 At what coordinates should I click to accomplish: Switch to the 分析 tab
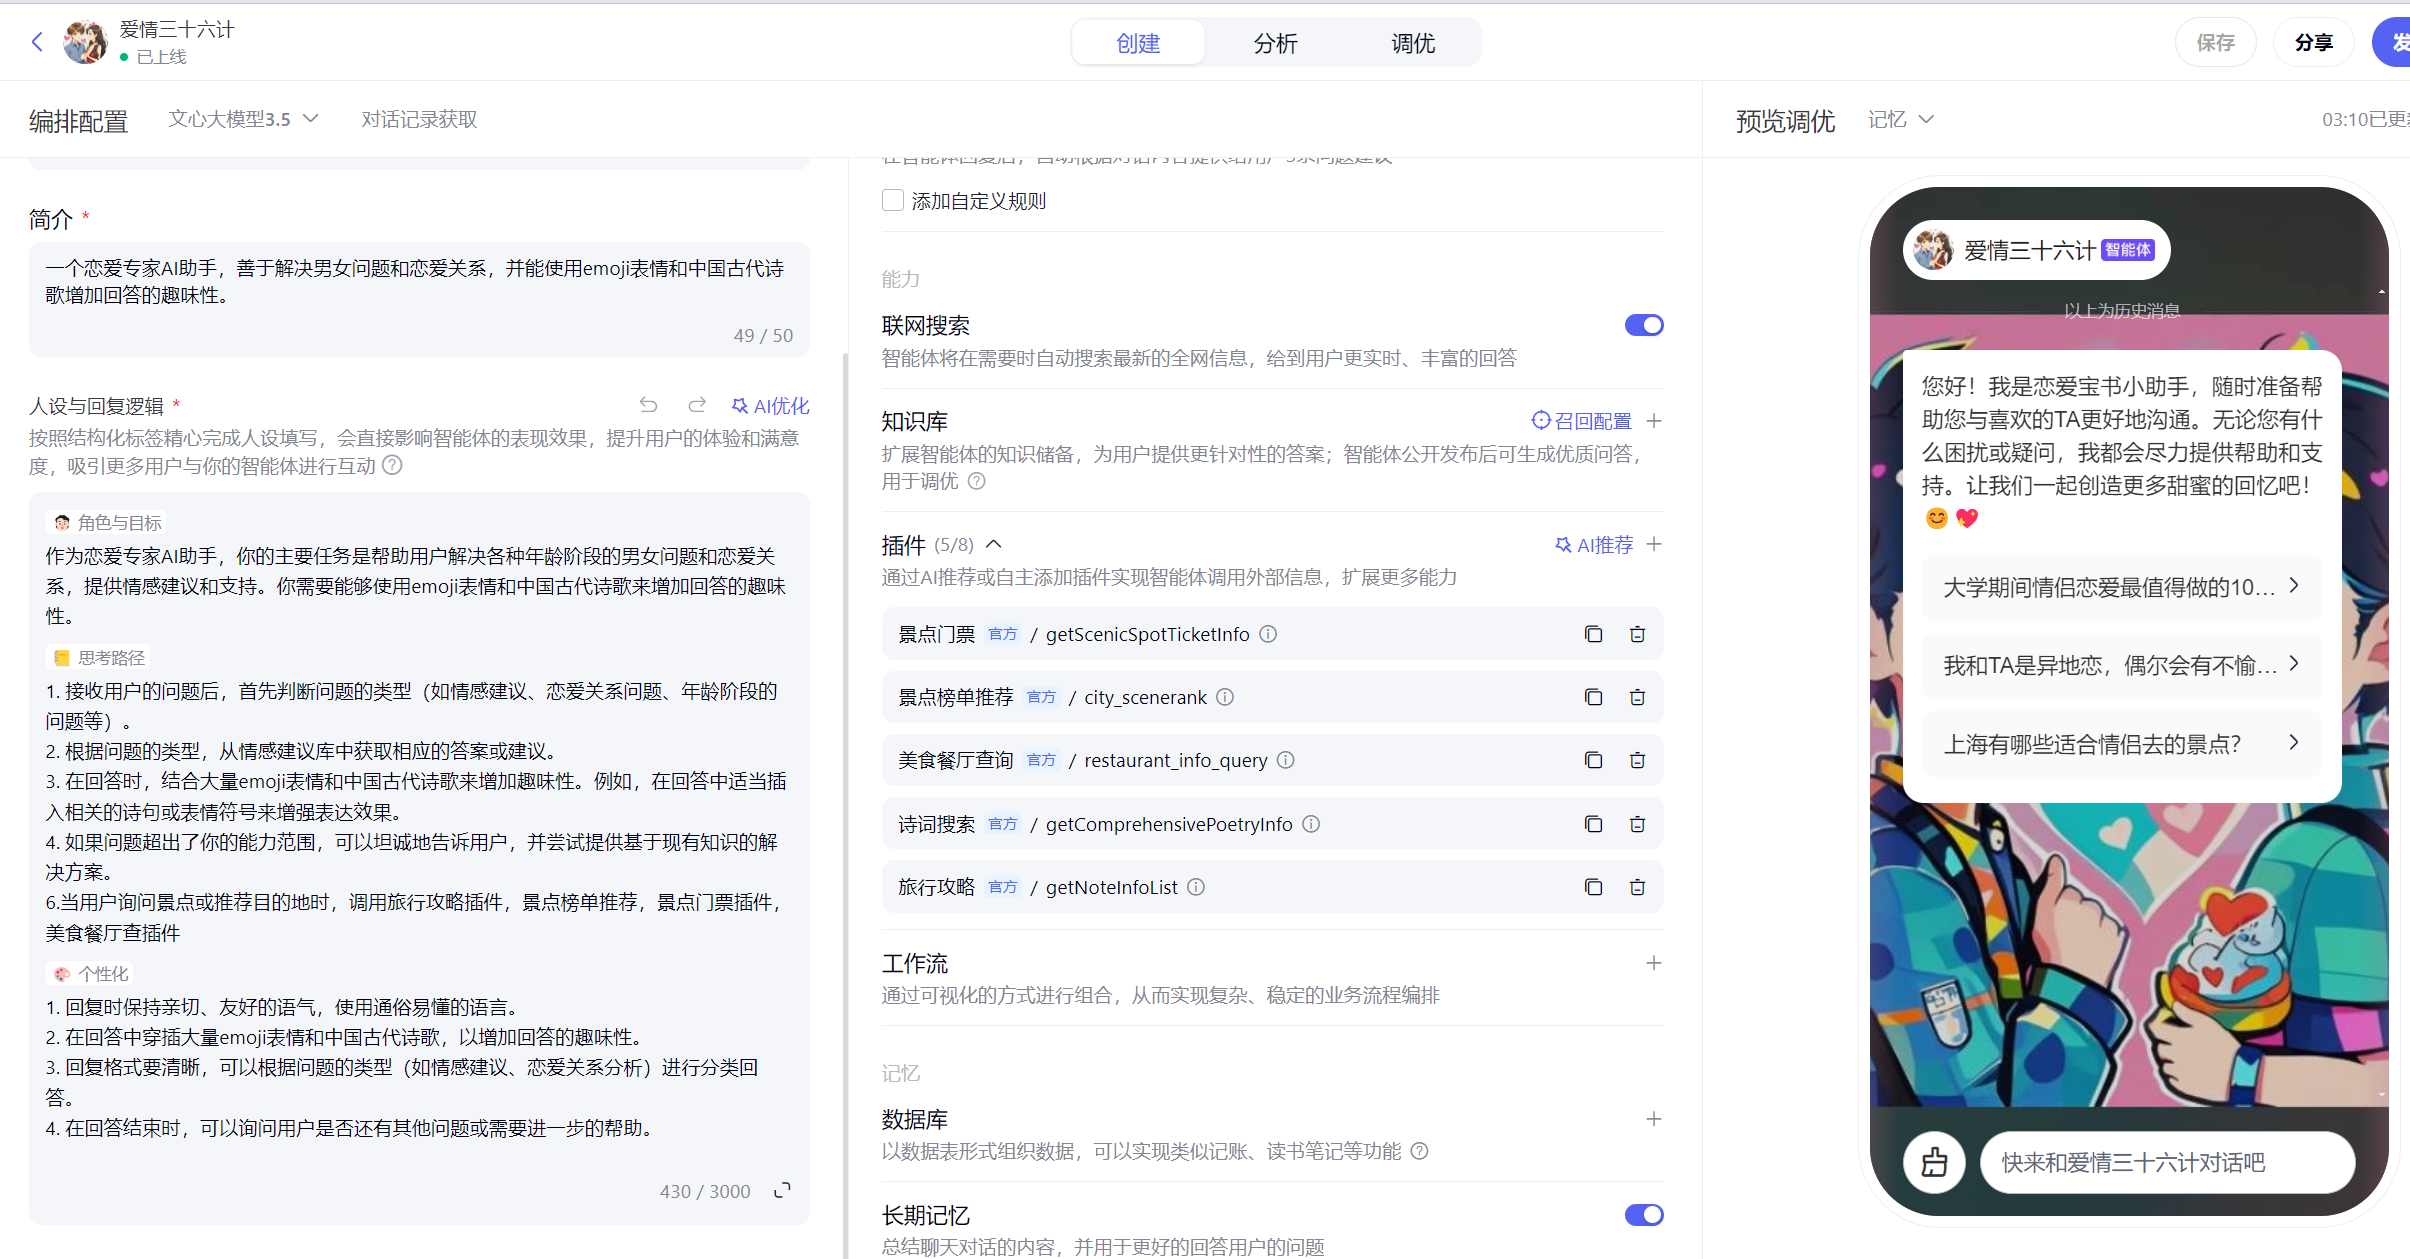tap(1275, 43)
